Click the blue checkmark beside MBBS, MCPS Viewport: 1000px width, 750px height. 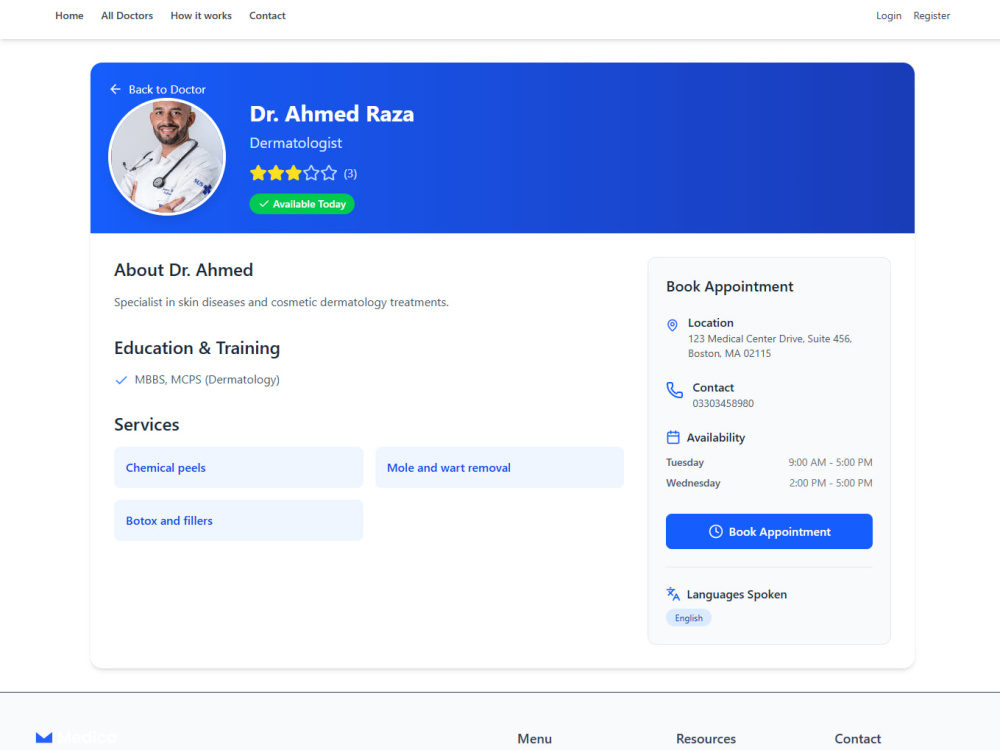[x=121, y=380]
